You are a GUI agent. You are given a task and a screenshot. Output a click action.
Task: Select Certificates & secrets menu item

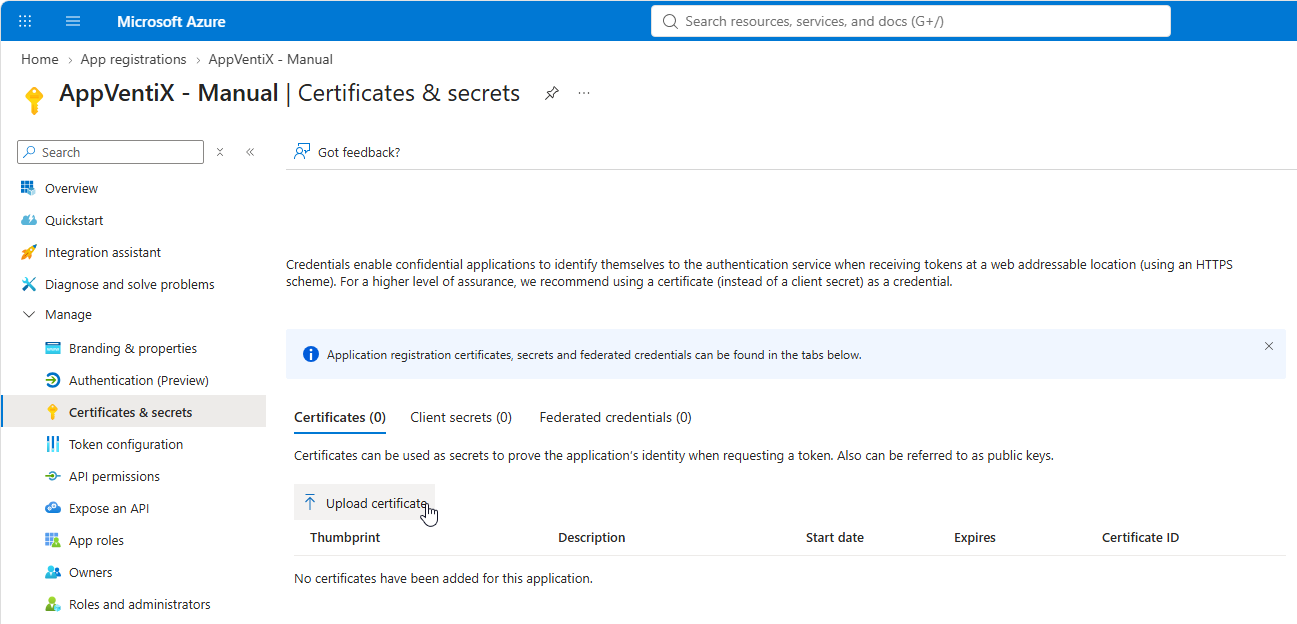click(134, 412)
